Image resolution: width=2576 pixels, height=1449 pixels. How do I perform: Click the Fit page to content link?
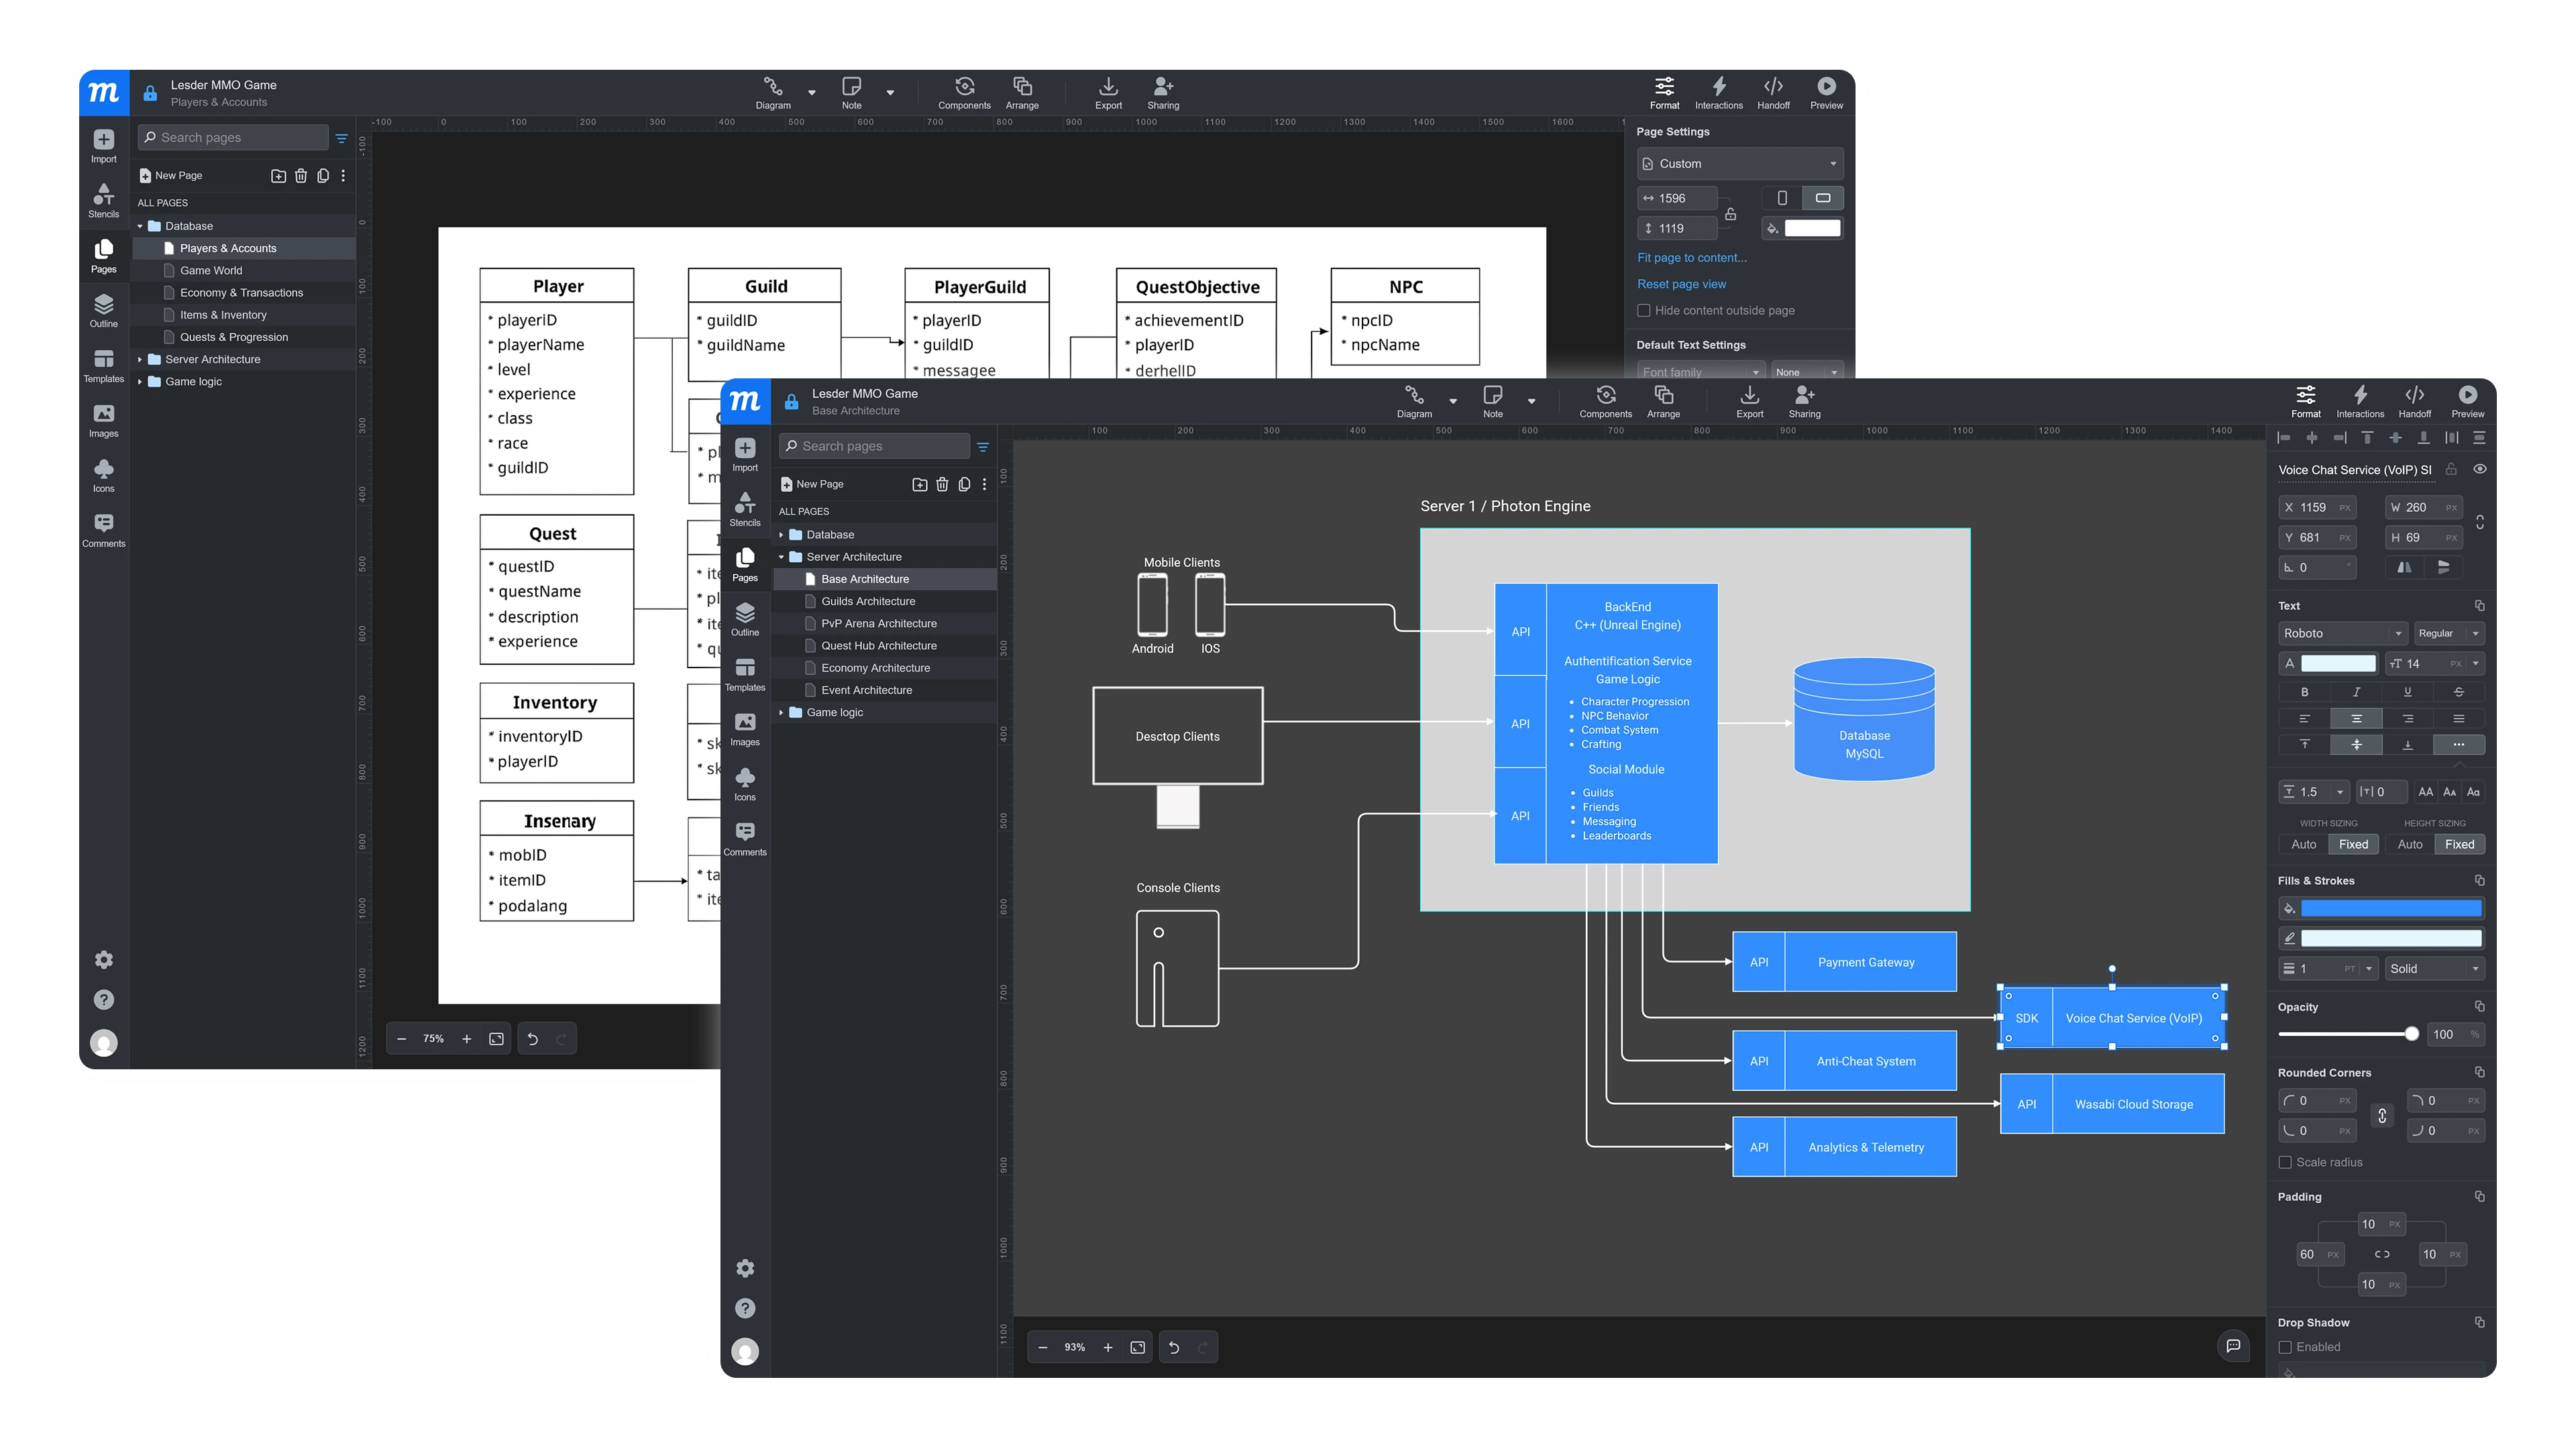(1691, 258)
